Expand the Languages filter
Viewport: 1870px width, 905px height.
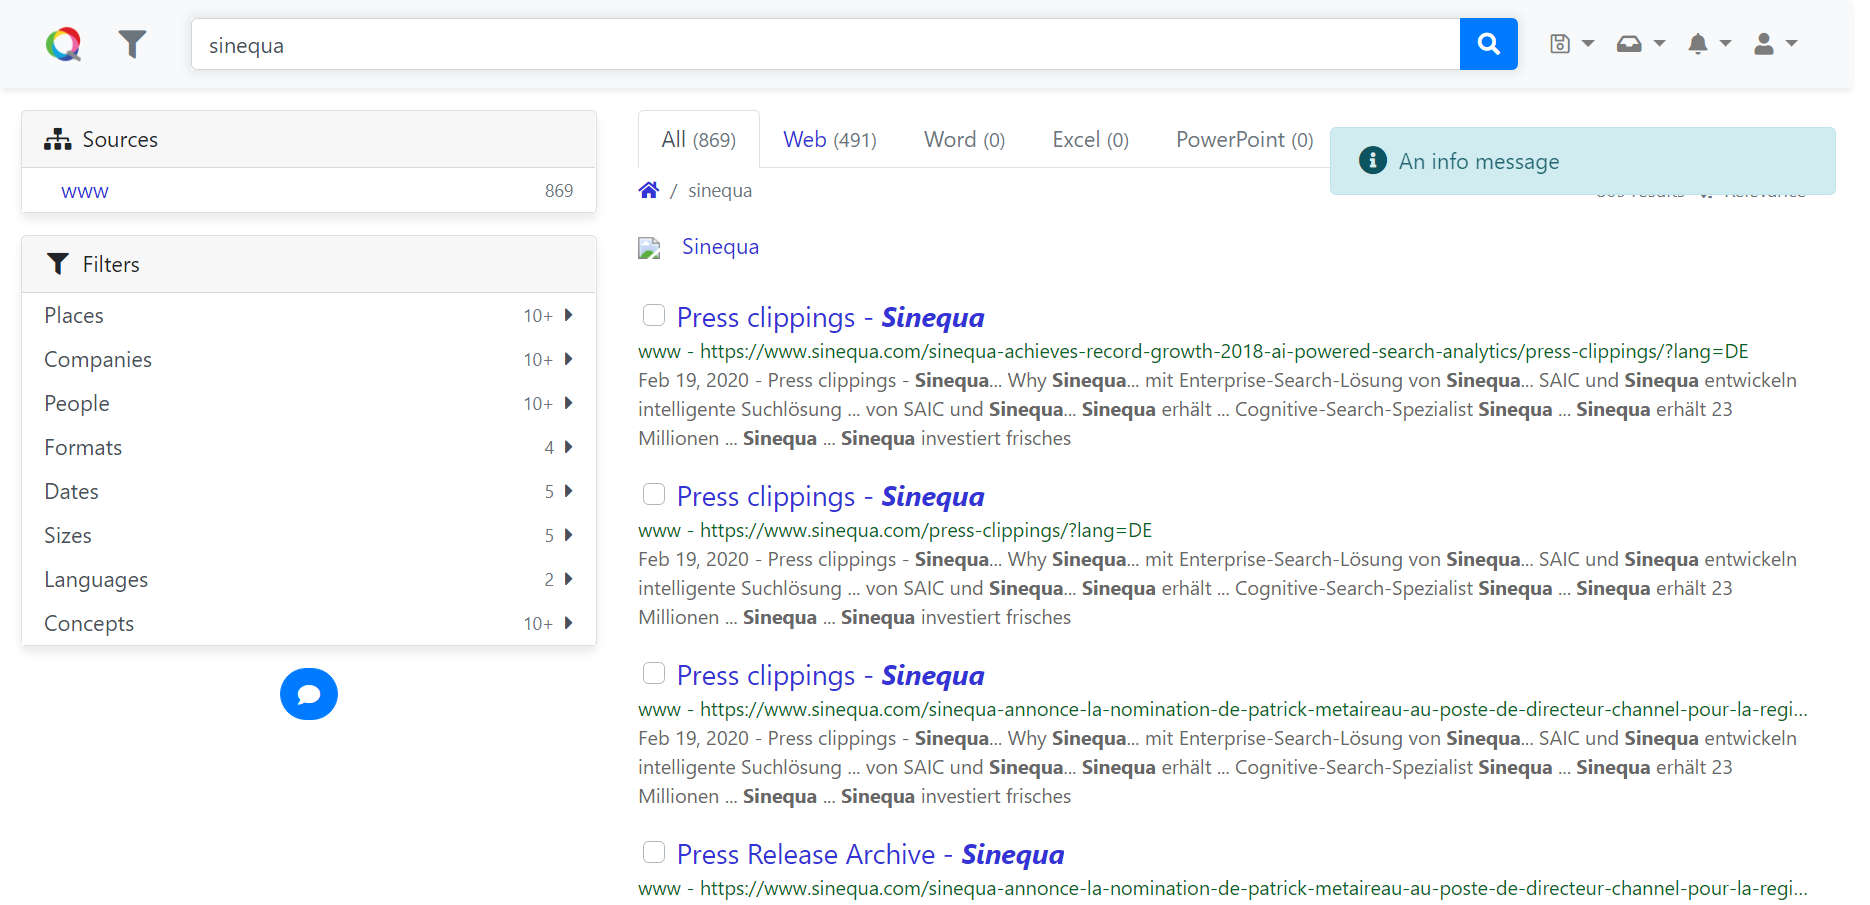pos(309,579)
